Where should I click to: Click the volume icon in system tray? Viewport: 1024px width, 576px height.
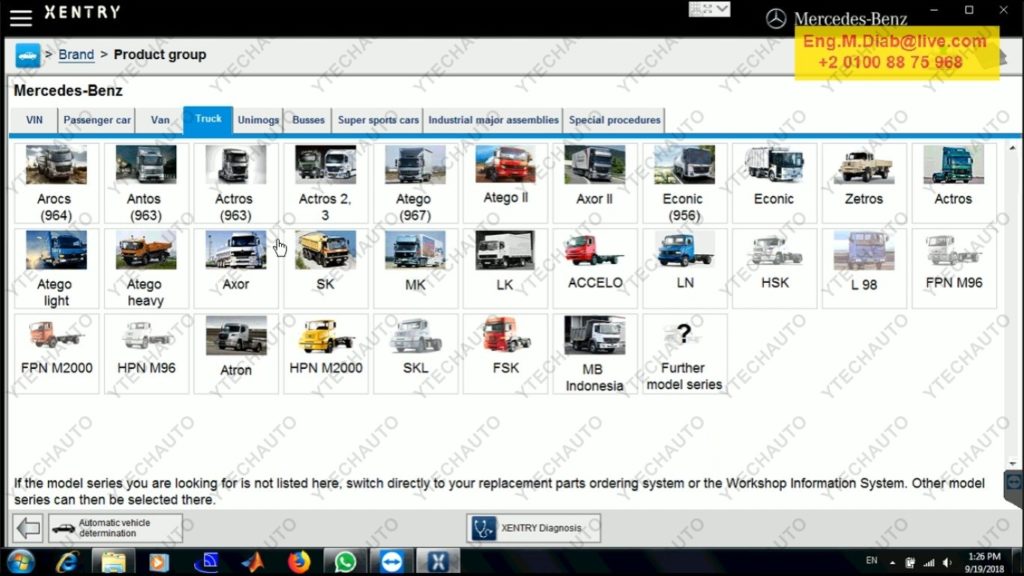coord(946,562)
